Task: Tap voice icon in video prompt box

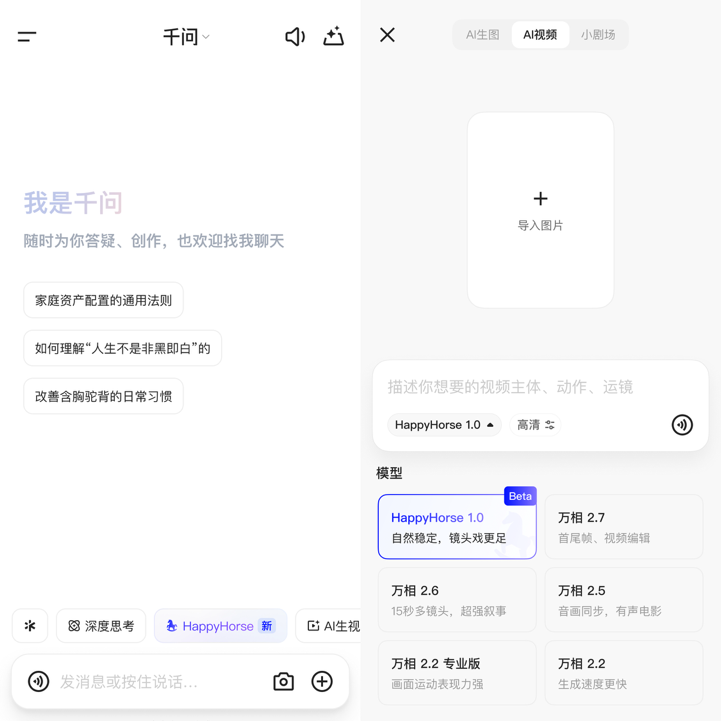Action: (682, 425)
